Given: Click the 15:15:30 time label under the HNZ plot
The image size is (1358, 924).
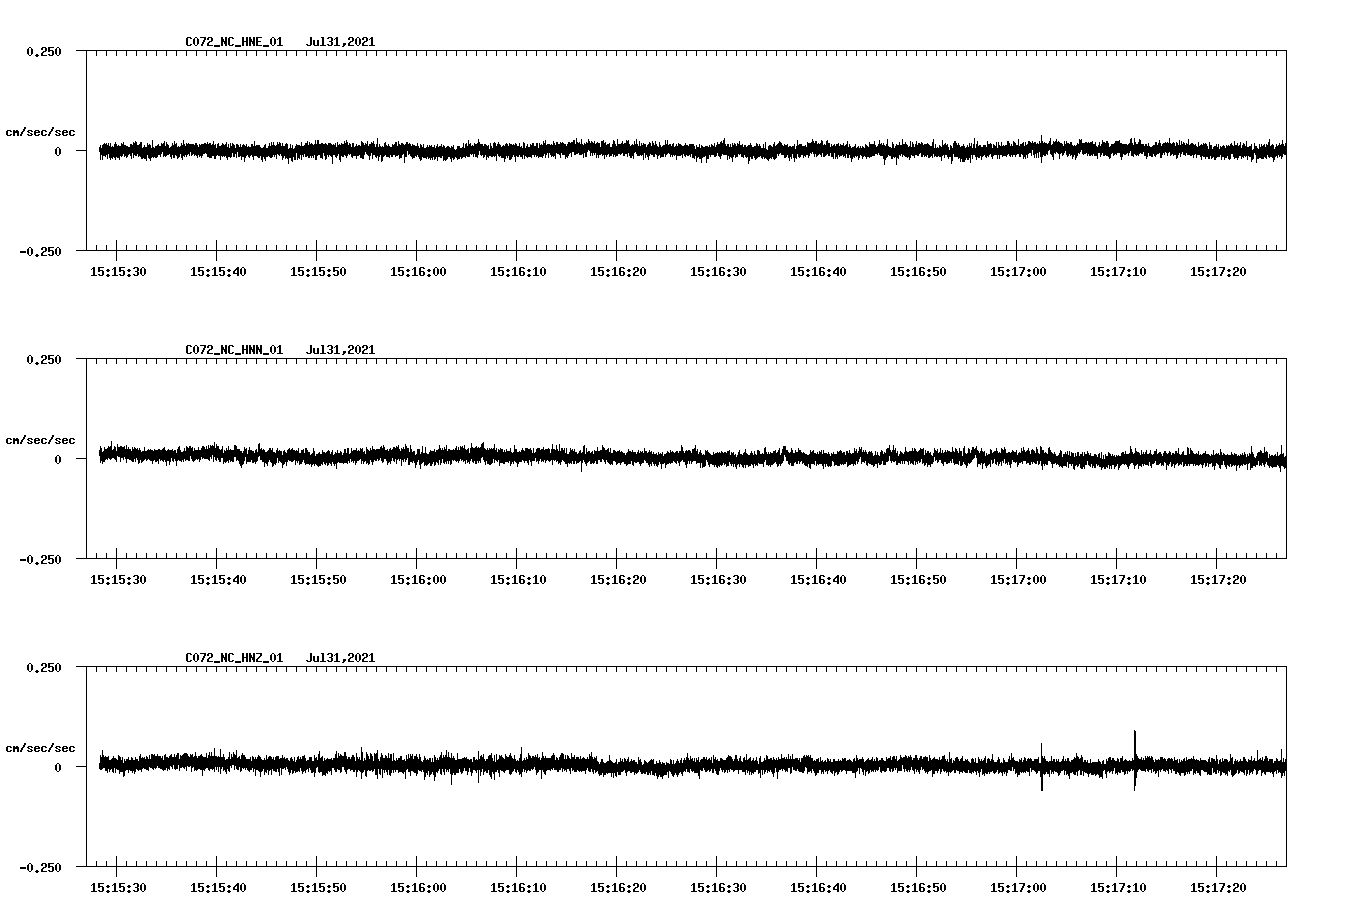Looking at the screenshot, I should [118, 888].
